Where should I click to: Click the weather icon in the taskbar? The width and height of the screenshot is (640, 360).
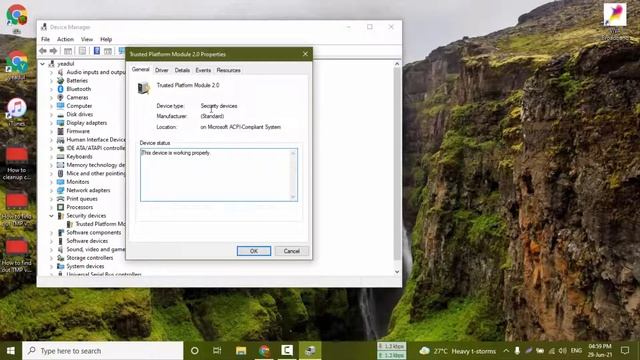pyautogui.click(x=424, y=351)
